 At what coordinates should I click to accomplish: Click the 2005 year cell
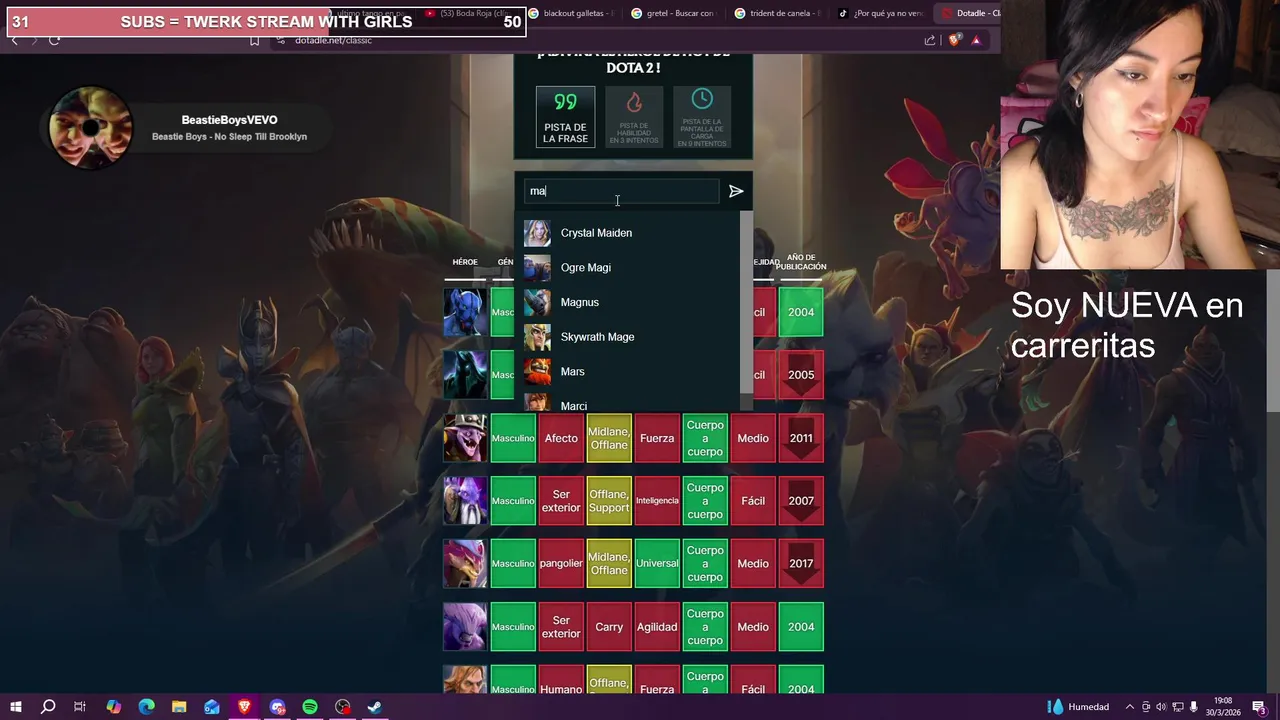801,375
